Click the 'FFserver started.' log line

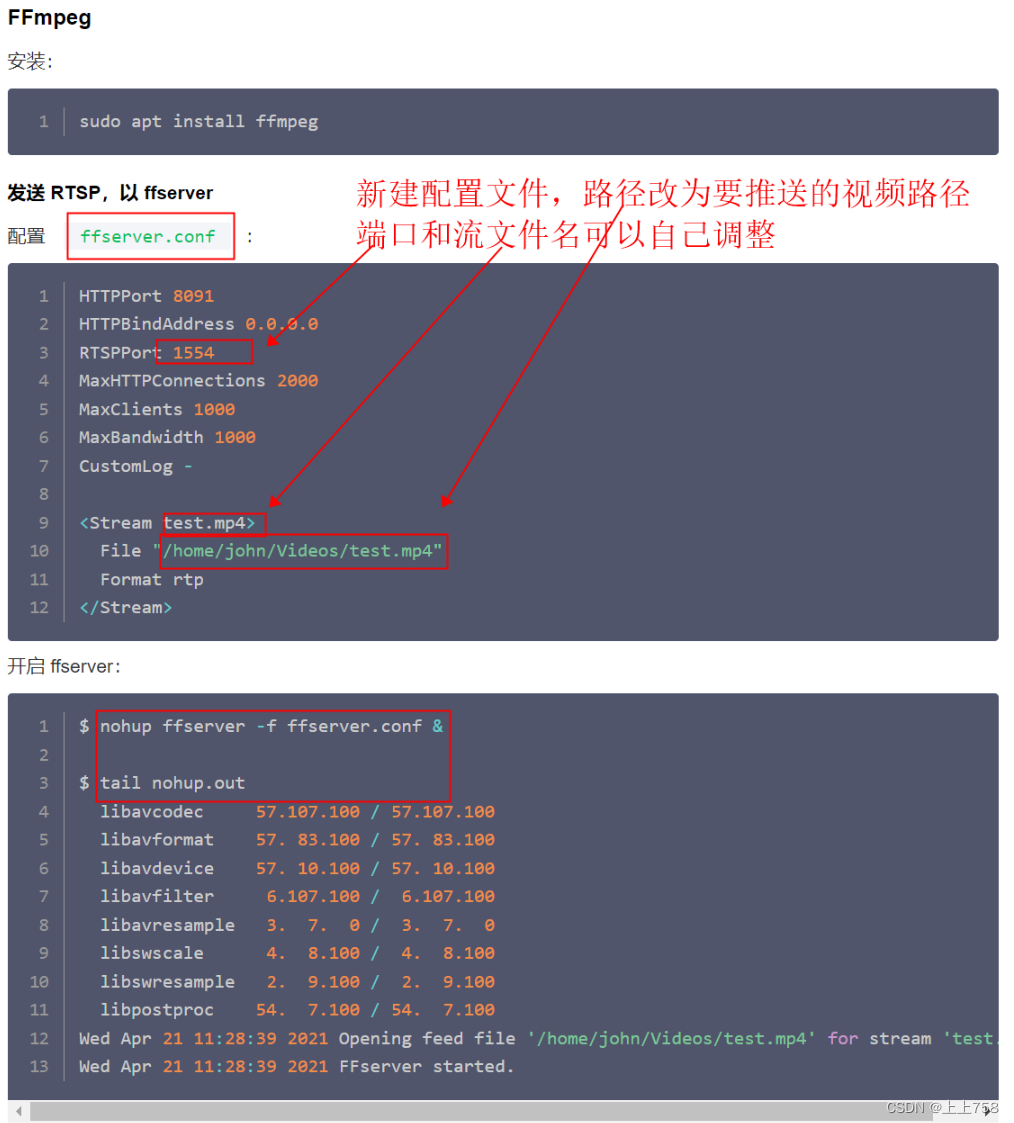pyautogui.click(x=296, y=1066)
